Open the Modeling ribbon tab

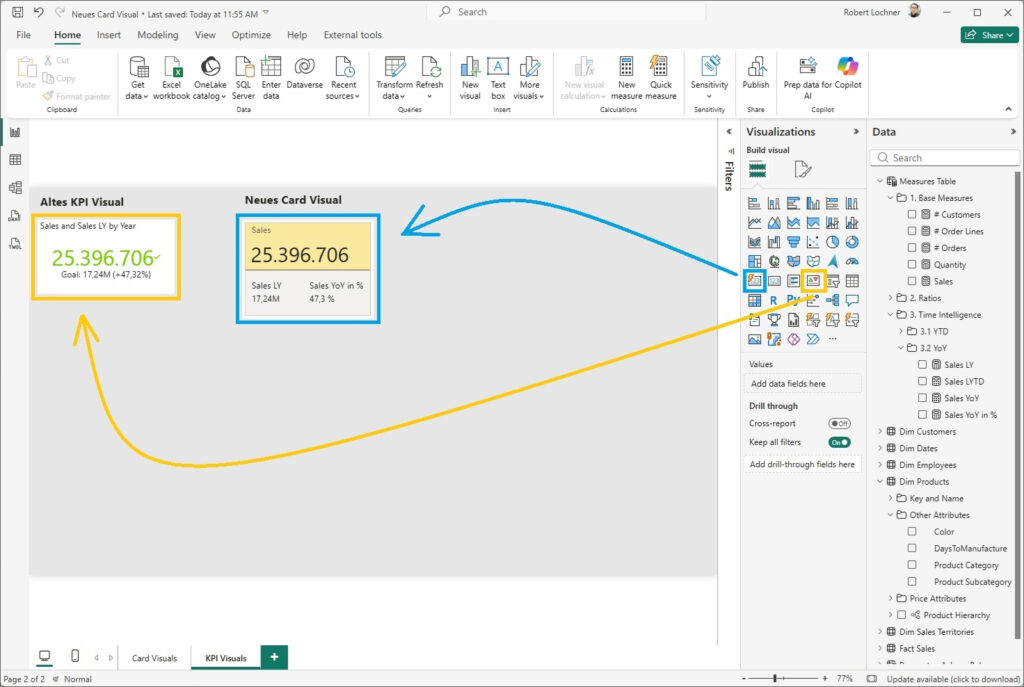(158, 35)
